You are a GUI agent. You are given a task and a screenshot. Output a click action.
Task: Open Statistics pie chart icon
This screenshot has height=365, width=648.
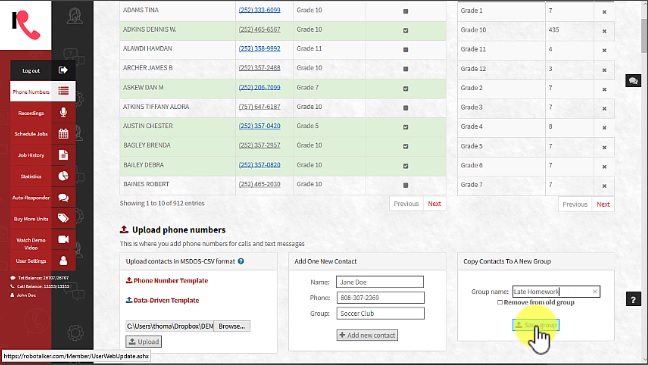(x=63, y=176)
